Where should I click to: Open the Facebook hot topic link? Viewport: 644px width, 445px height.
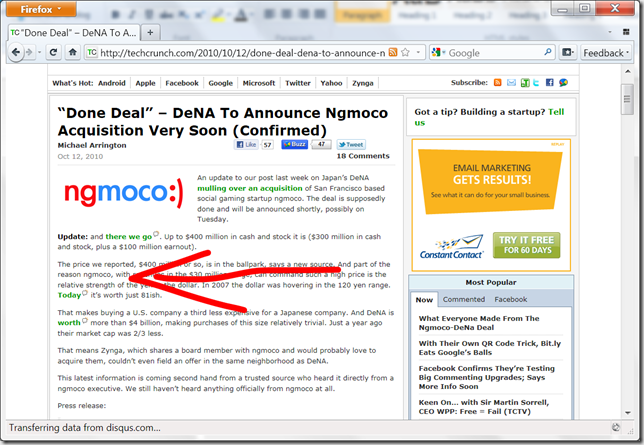pyautogui.click(x=182, y=83)
